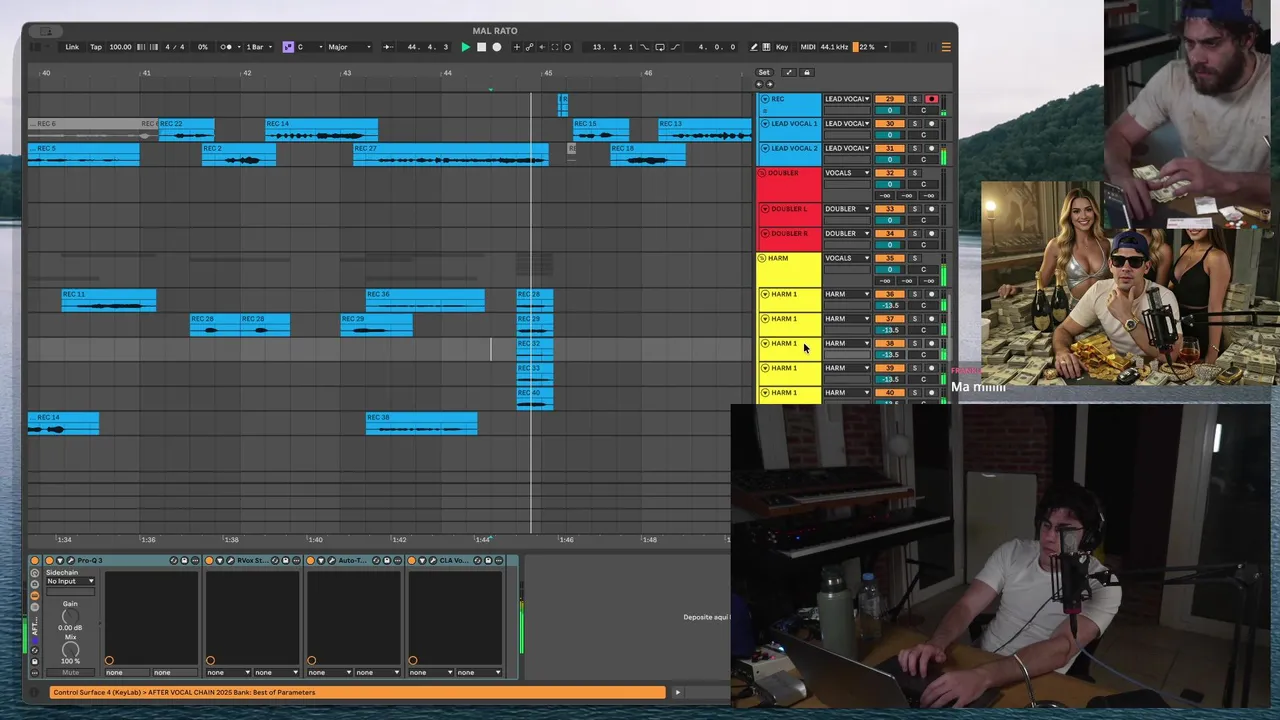This screenshot has height=720, width=1280.
Task: Toggle the Pro-Q 3 device activator
Action: [x=49, y=560]
